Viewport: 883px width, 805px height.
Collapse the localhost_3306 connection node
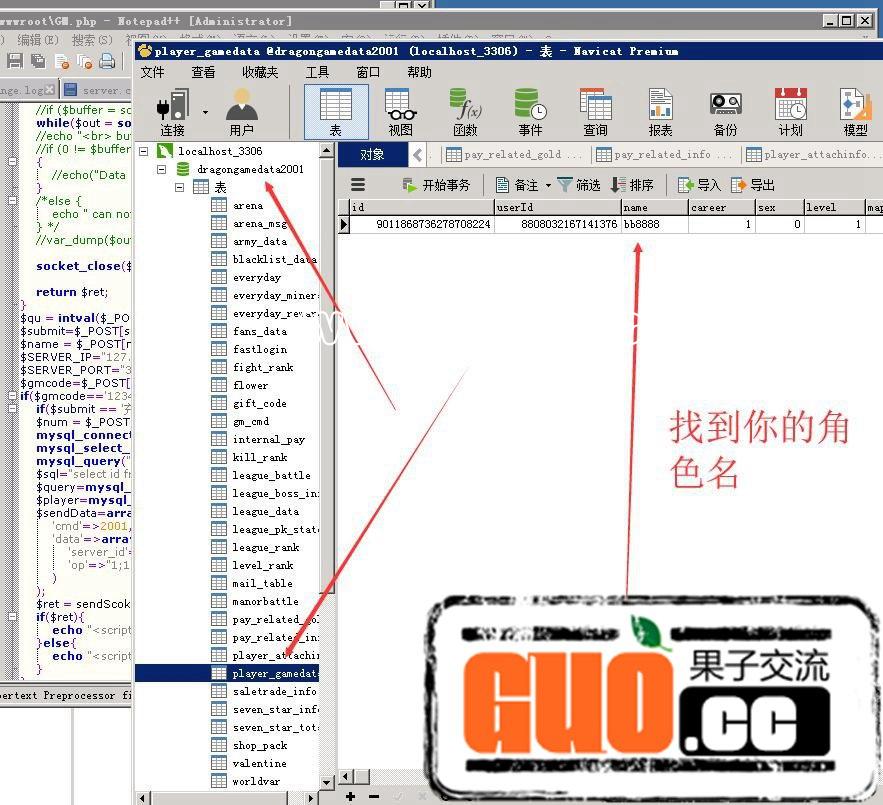coord(144,151)
